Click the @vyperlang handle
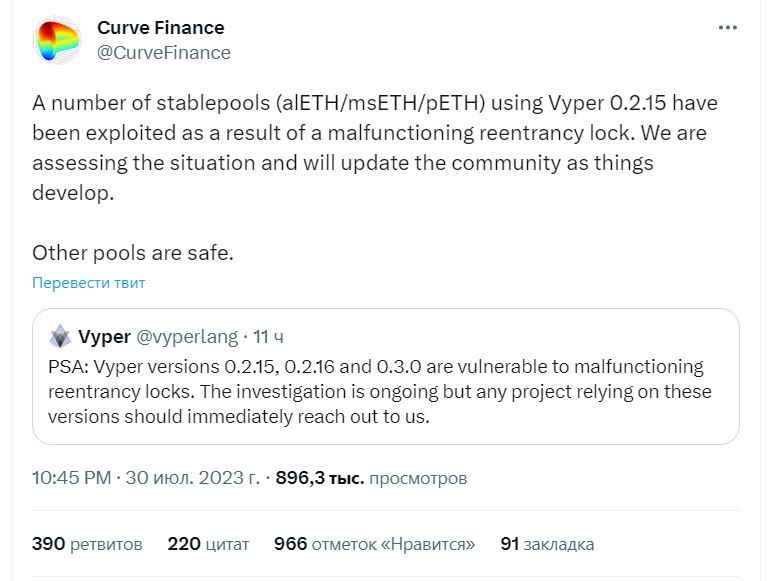Viewport: 775px width, 581px height. [187, 337]
